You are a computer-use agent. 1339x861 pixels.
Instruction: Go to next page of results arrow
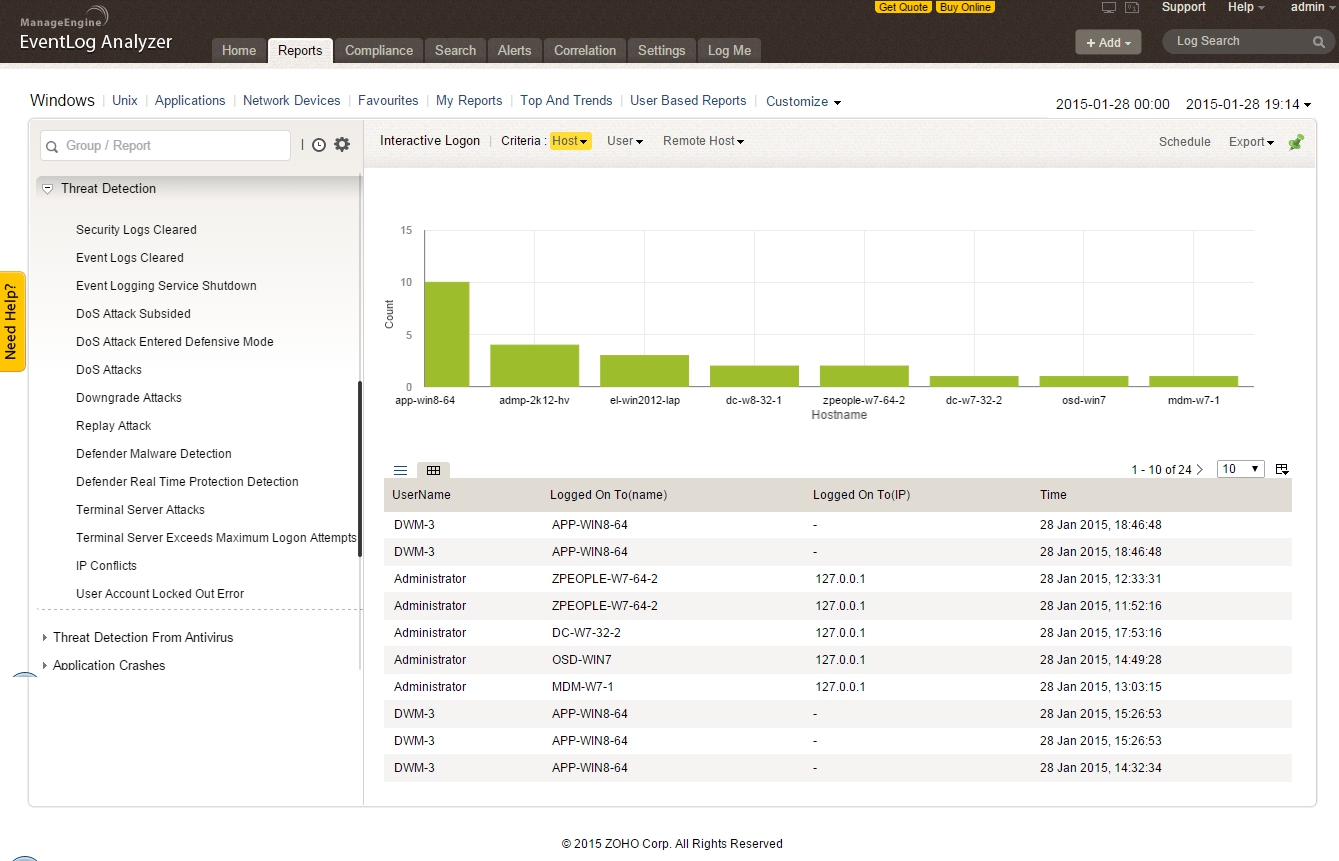[x=1200, y=469]
